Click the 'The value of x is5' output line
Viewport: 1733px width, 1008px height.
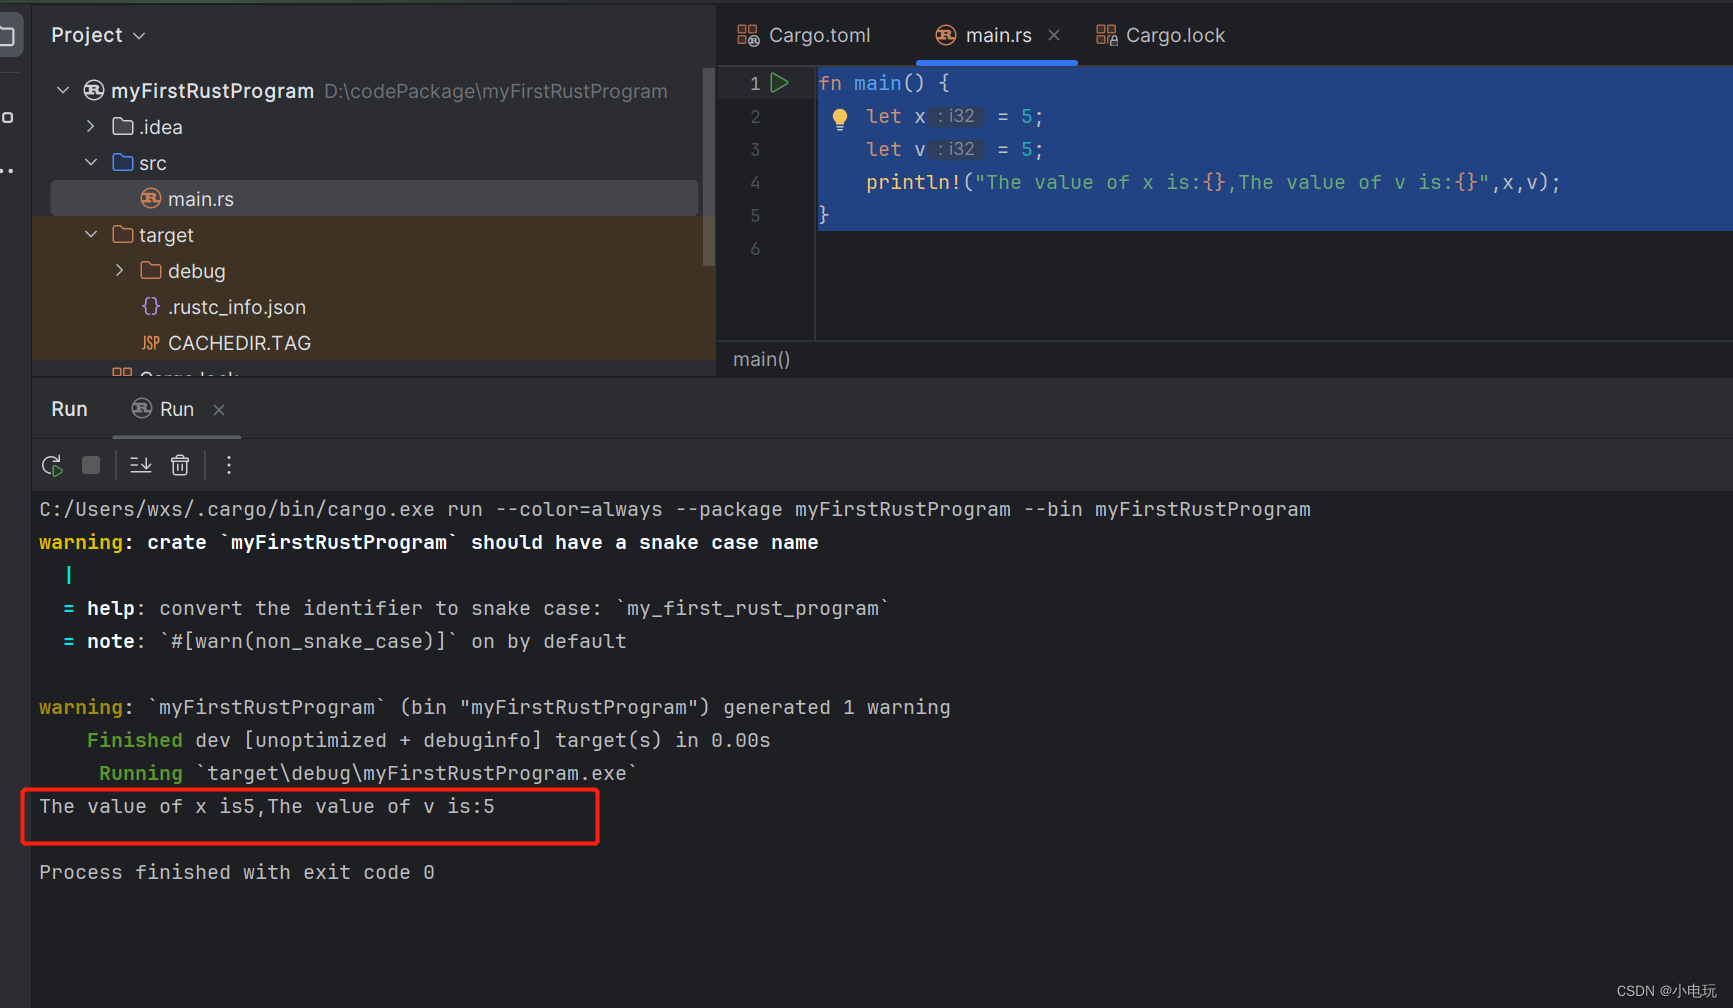267,806
